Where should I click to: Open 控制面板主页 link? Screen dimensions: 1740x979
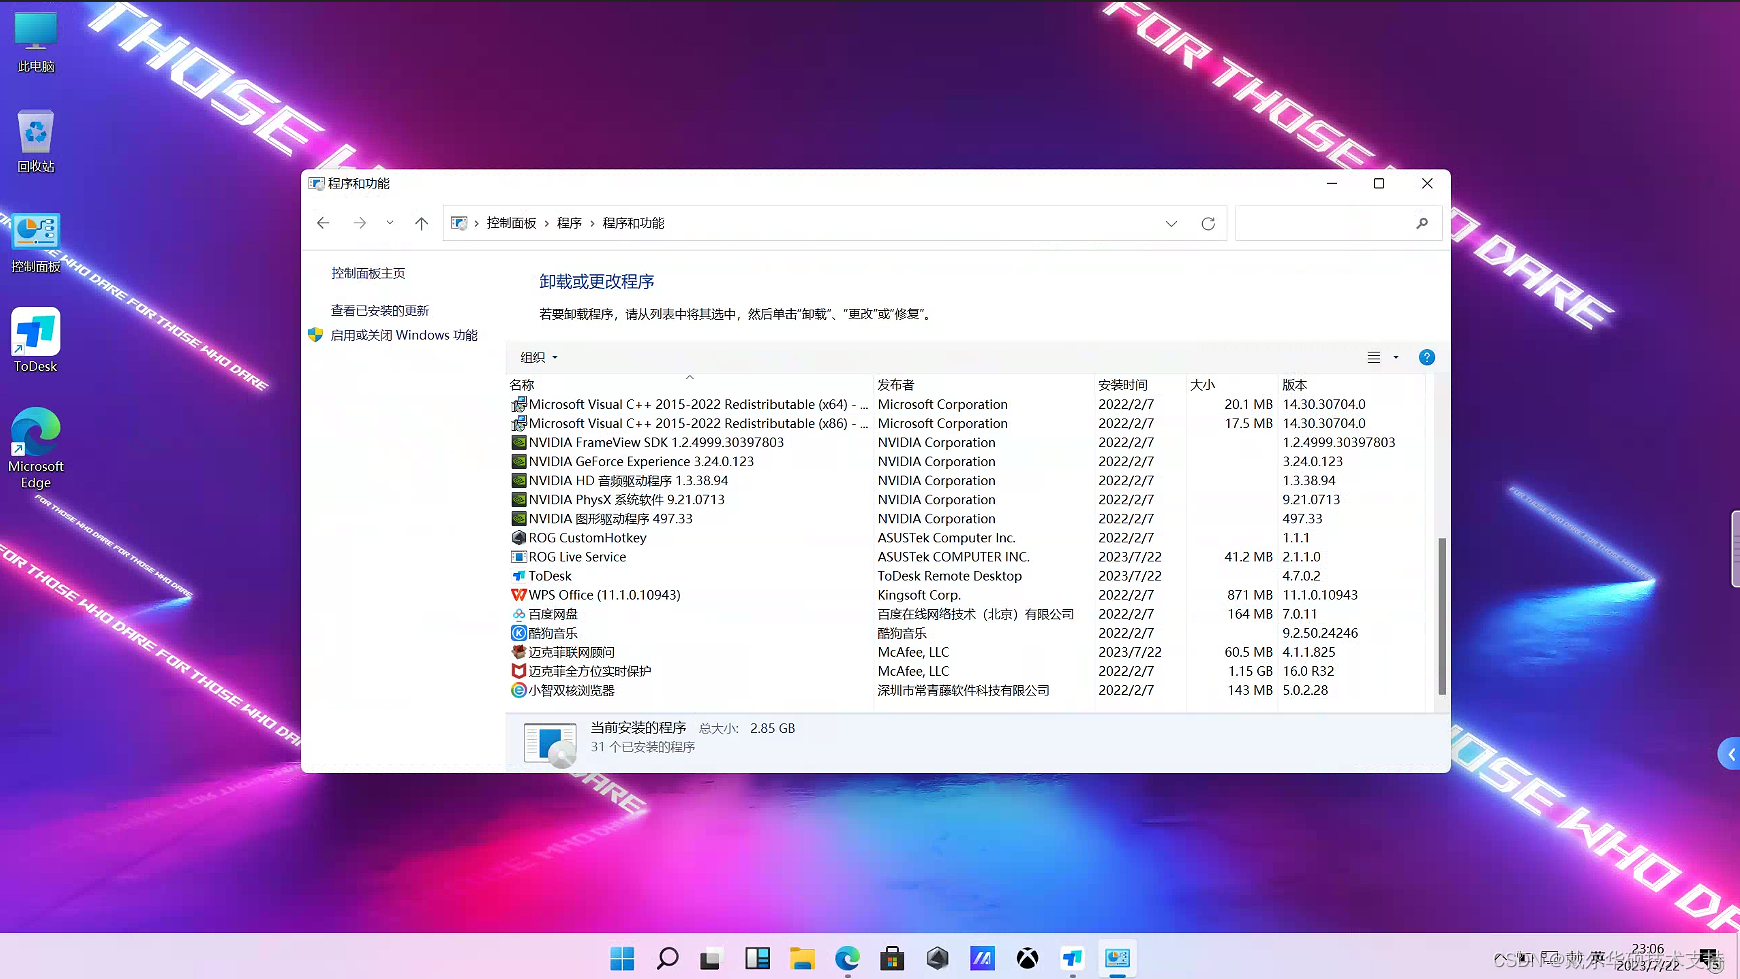point(368,273)
